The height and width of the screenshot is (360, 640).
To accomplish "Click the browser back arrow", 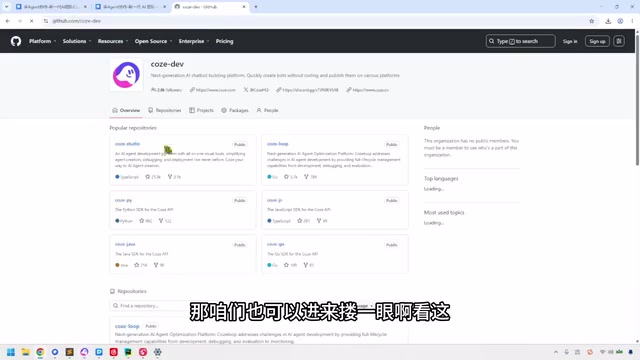I will 8,21.
